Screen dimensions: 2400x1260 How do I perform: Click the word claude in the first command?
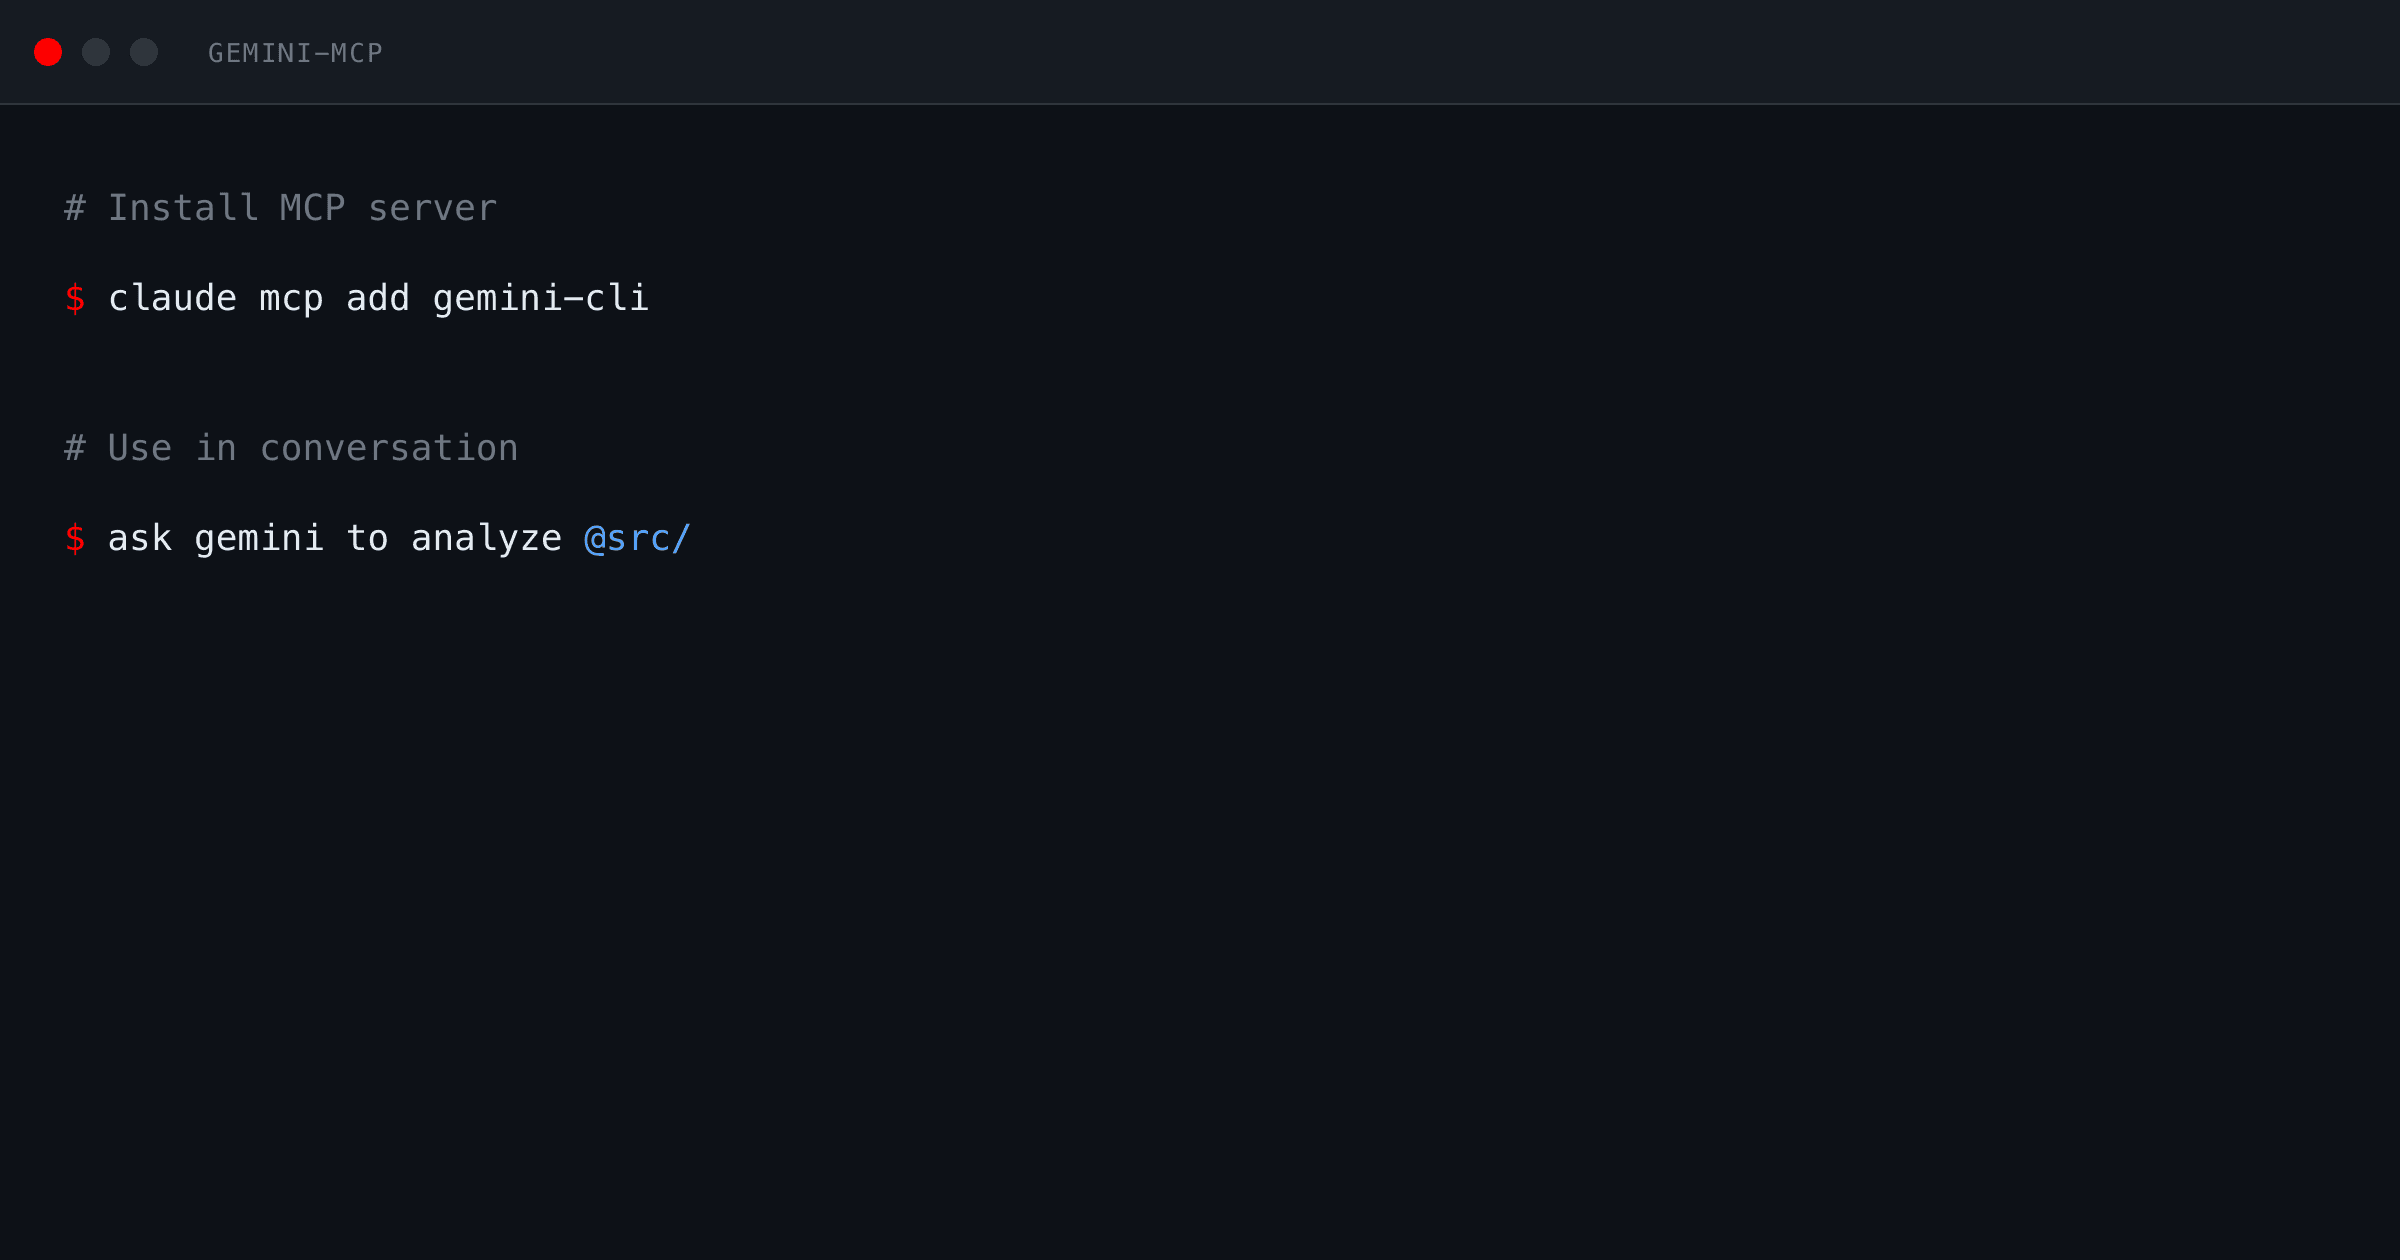(172, 297)
